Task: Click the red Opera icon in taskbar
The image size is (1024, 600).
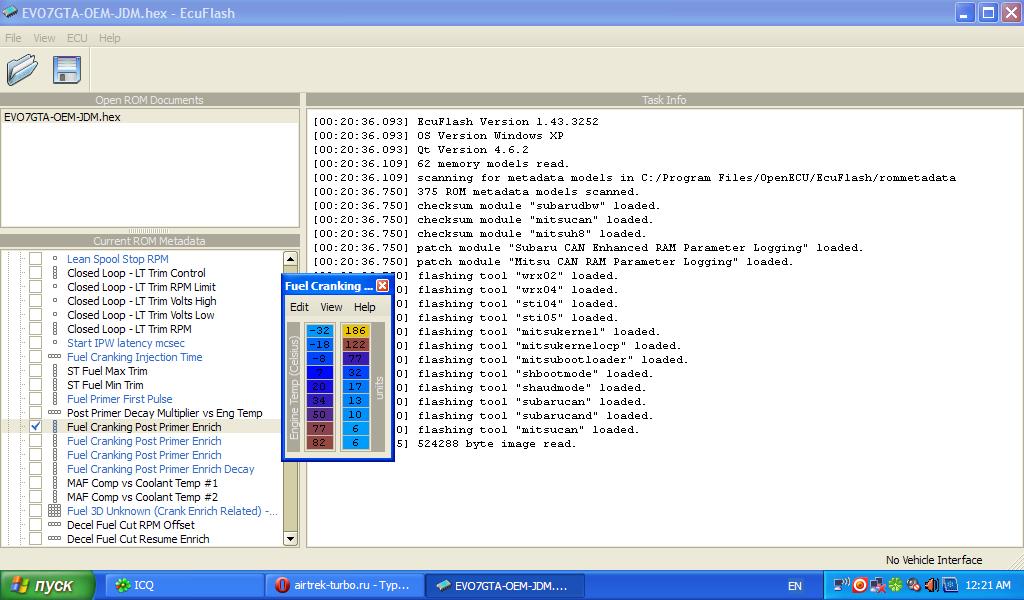Action: (x=283, y=585)
